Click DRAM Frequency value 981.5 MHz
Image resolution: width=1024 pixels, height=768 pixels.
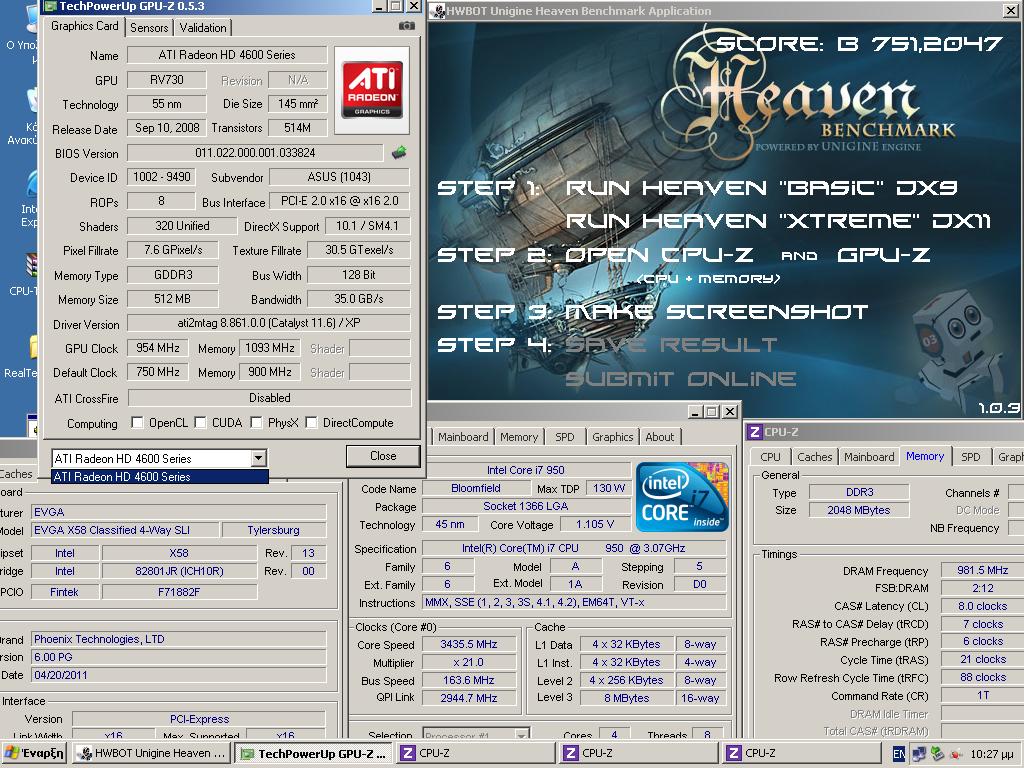pos(982,570)
